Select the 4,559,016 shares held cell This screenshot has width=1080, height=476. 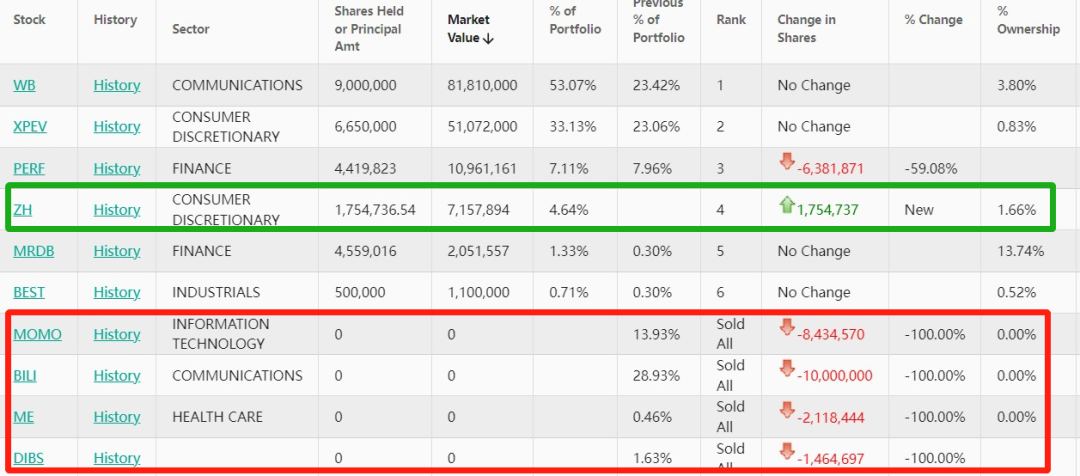pos(366,251)
